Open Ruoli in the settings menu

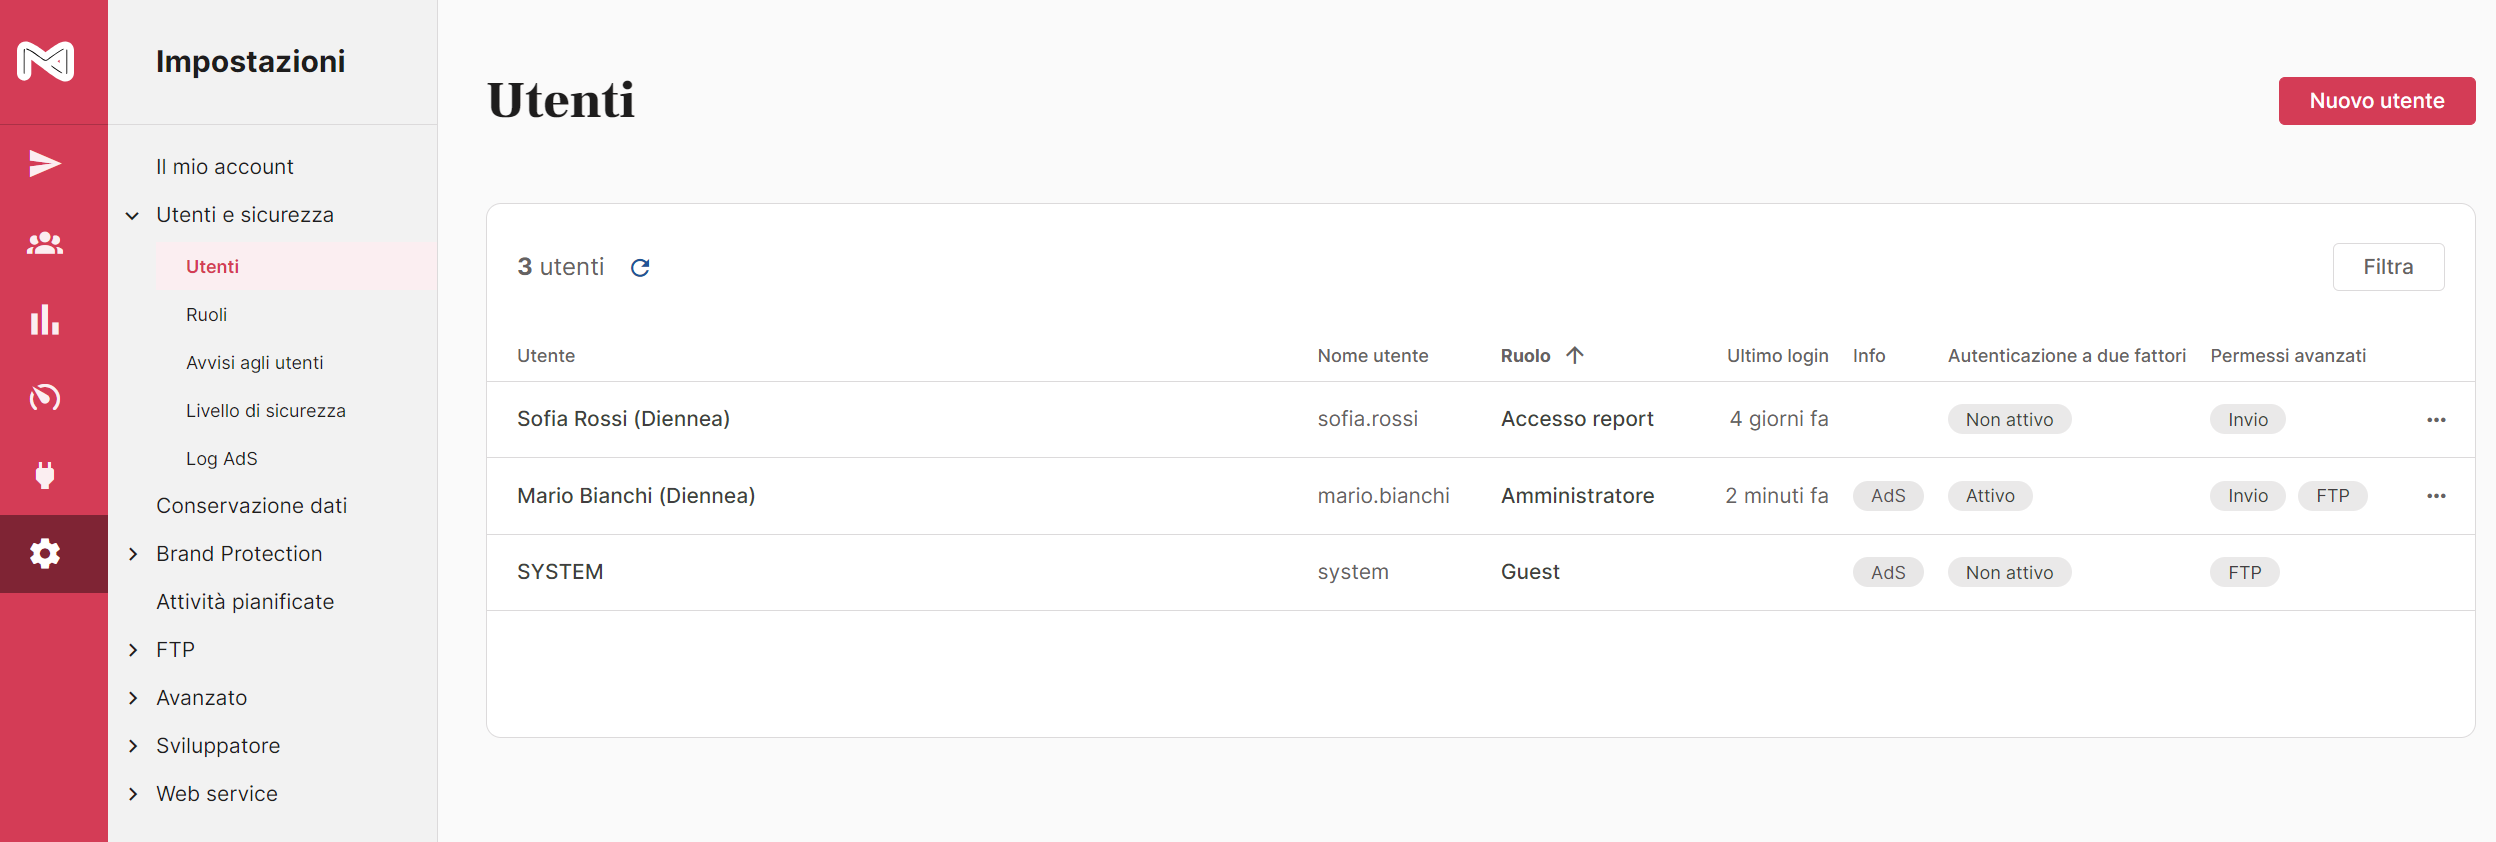(x=207, y=315)
